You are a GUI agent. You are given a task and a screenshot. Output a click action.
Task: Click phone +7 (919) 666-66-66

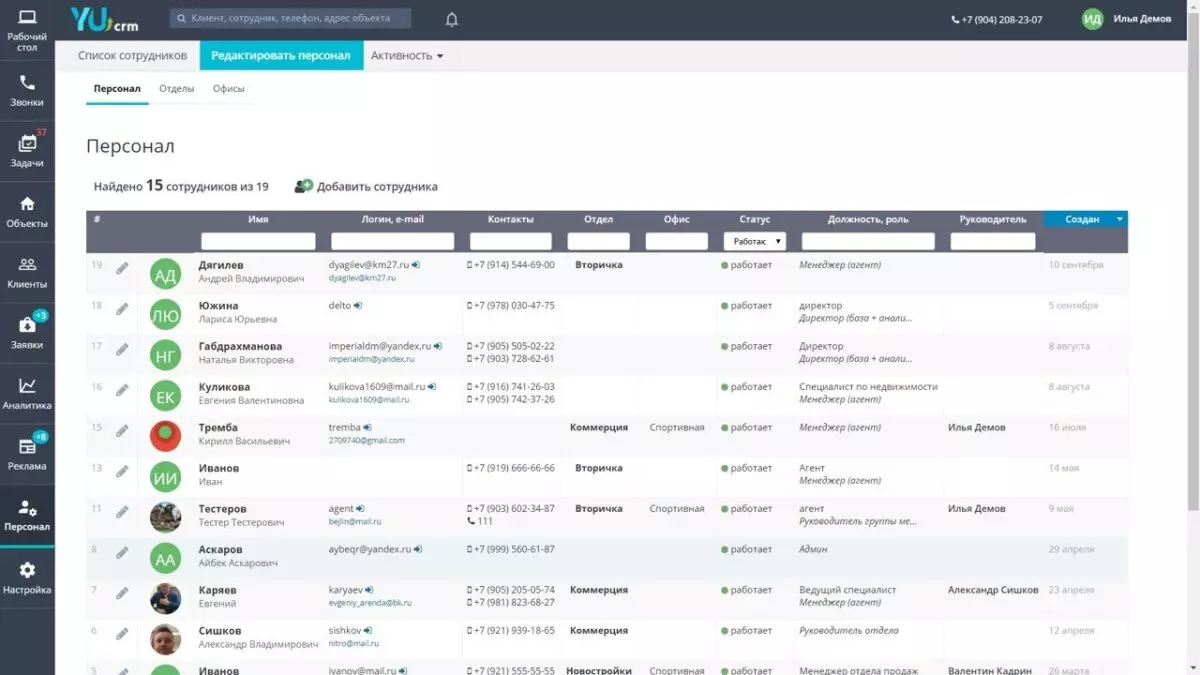coord(514,468)
